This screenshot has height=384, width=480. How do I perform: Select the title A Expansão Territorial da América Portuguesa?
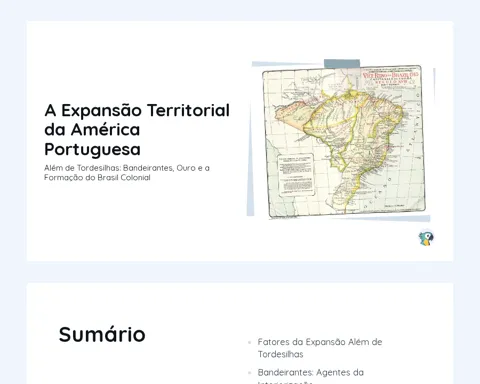pyautogui.click(x=137, y=129)
